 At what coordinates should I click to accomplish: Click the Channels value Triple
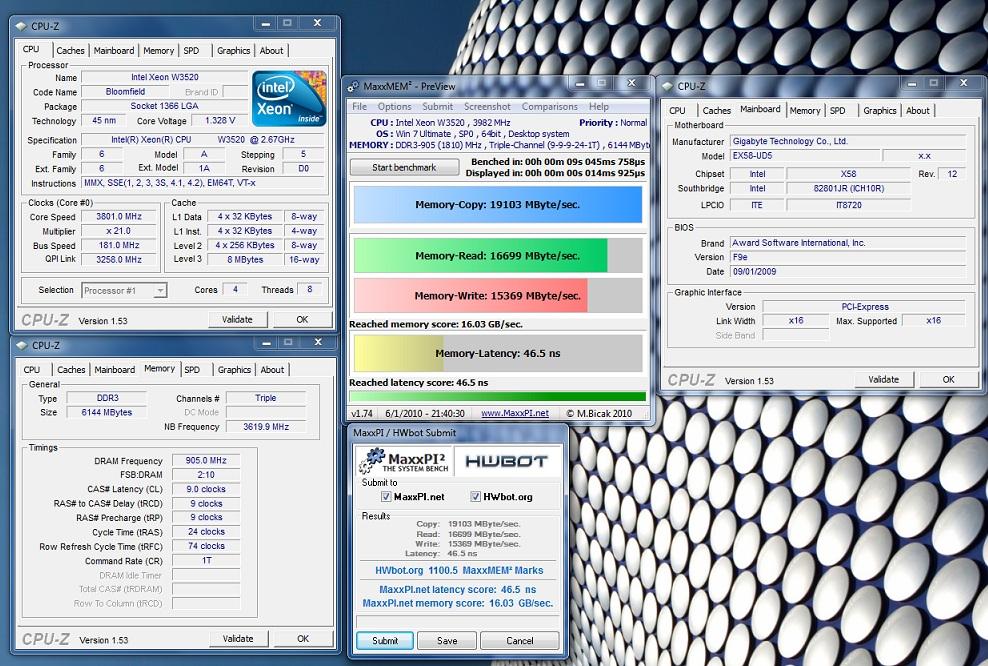point(265,398)
